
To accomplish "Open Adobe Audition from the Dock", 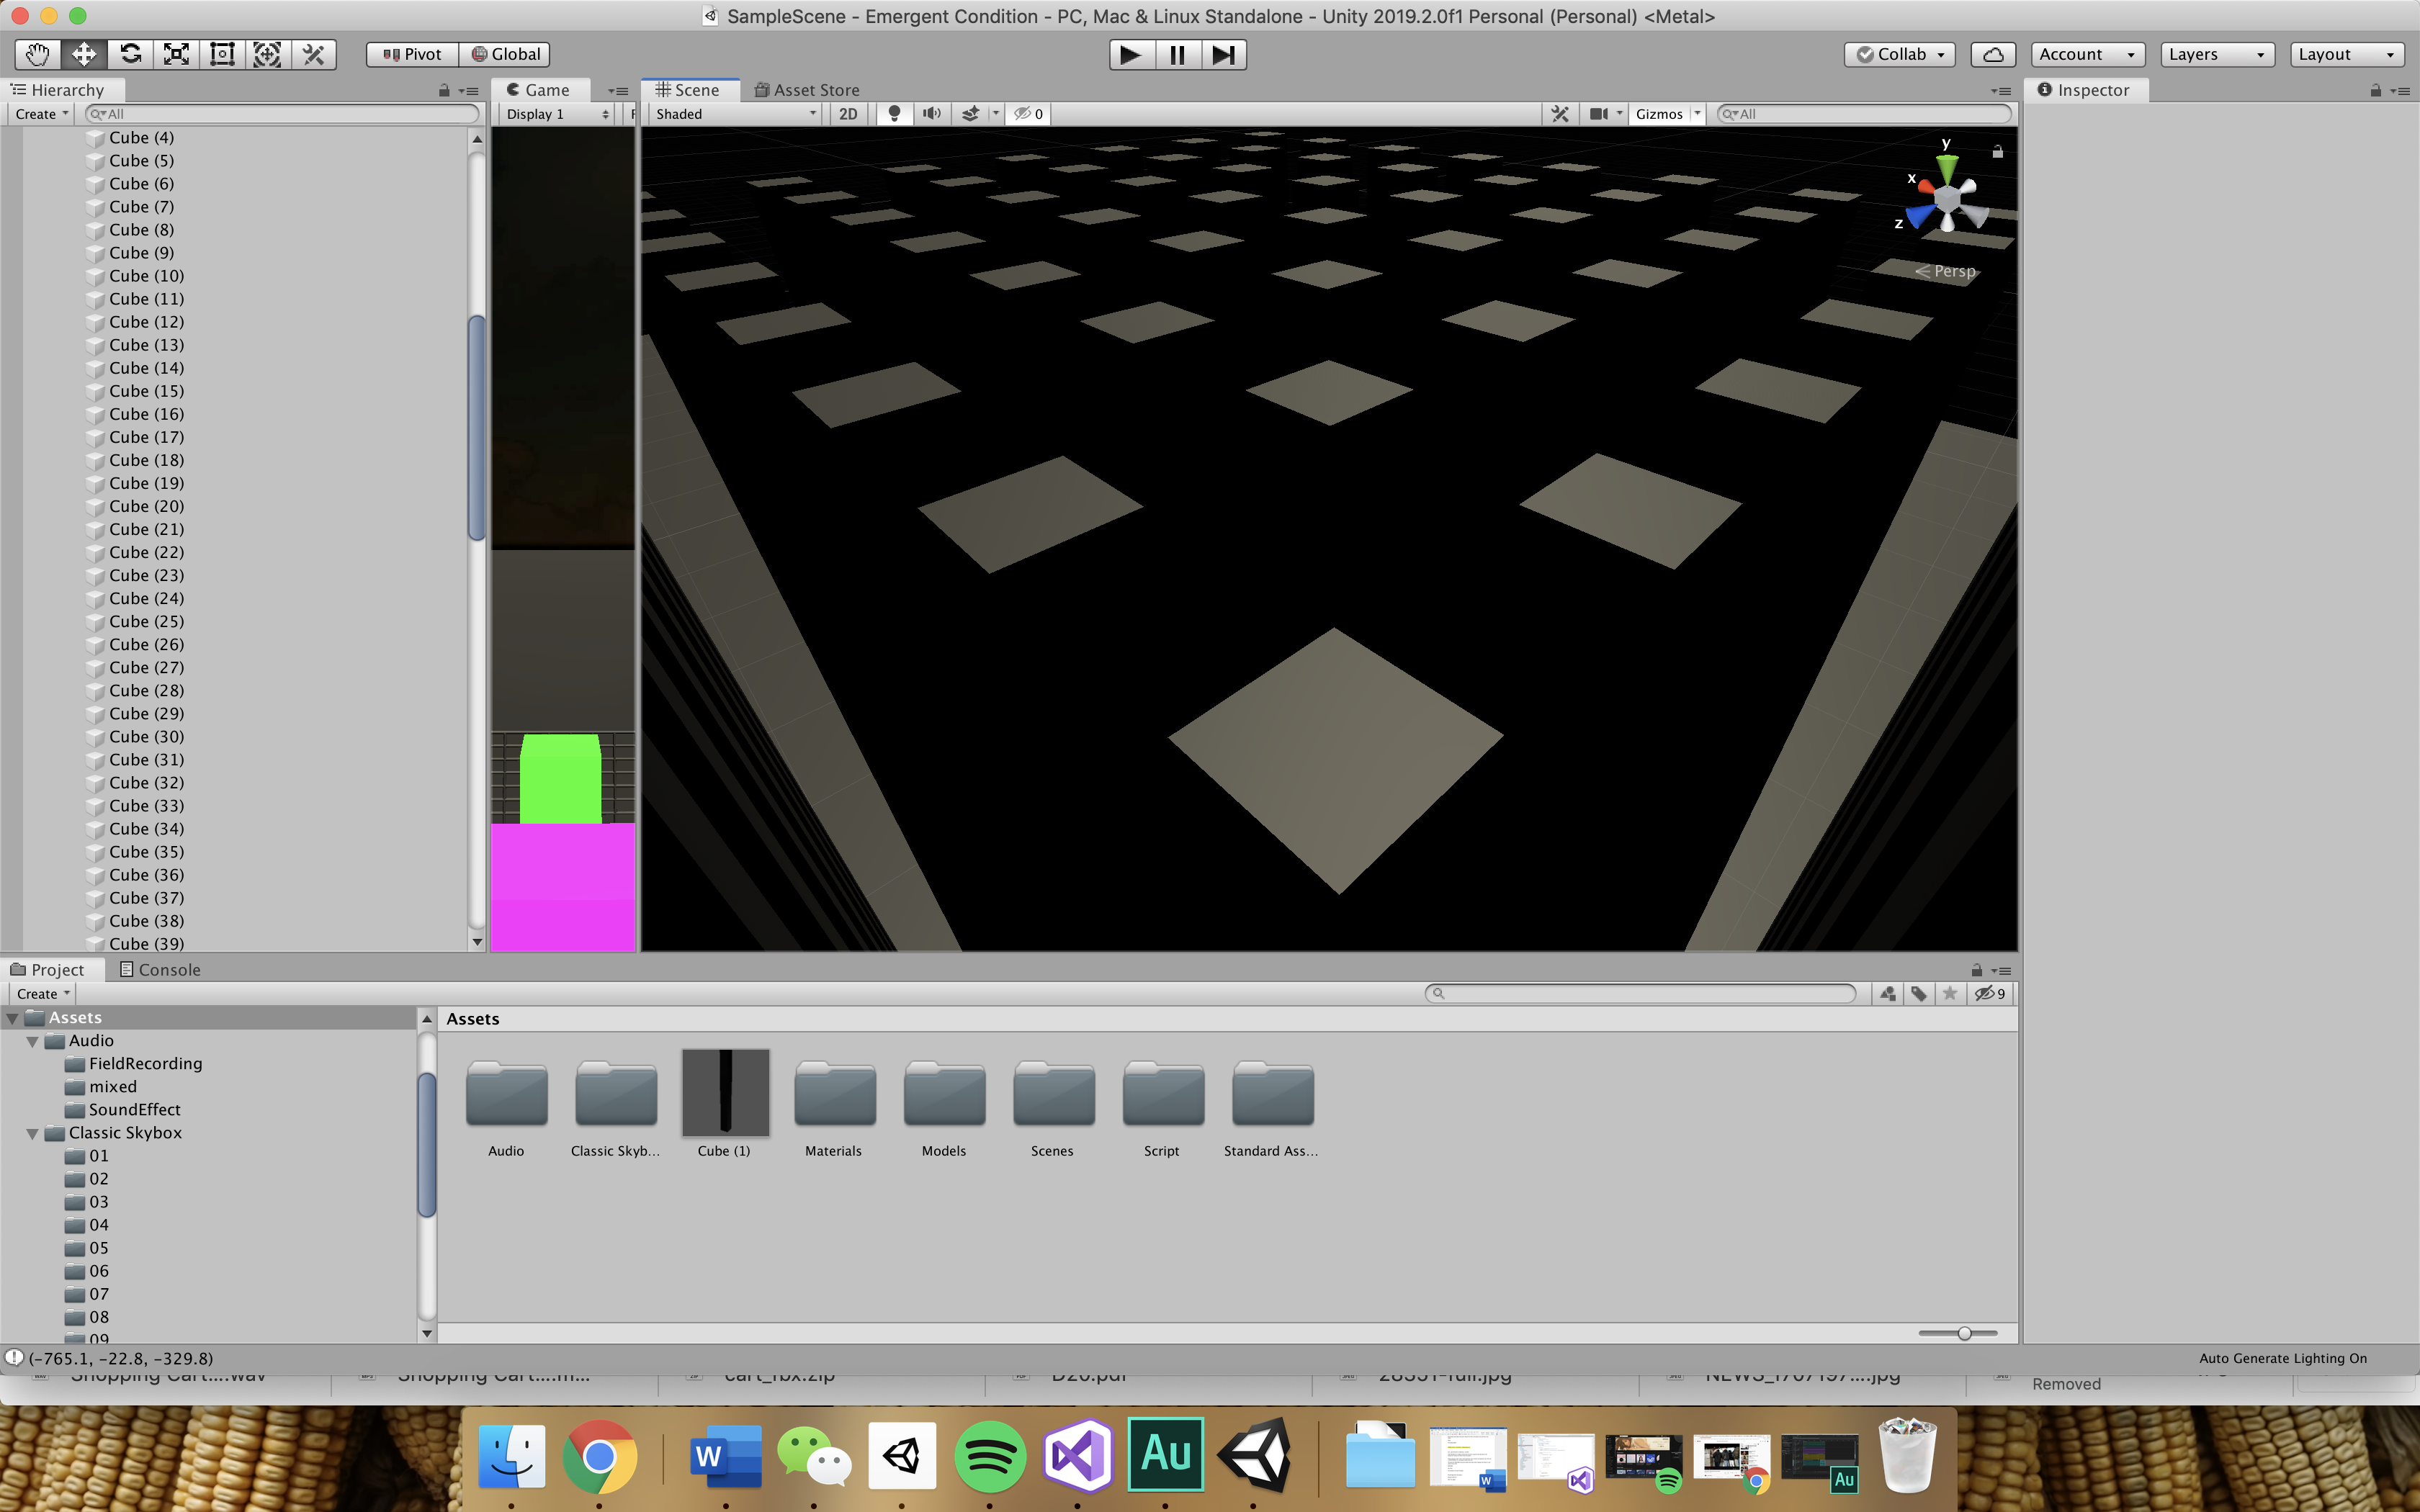I will click(1165, 1456).
